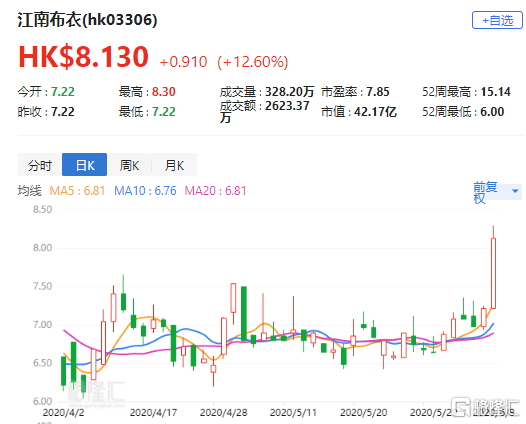Click the stock title 江南布衣(hk03306)
The image size is (526, 424).
pyautogui.click(x=88, y=19)
